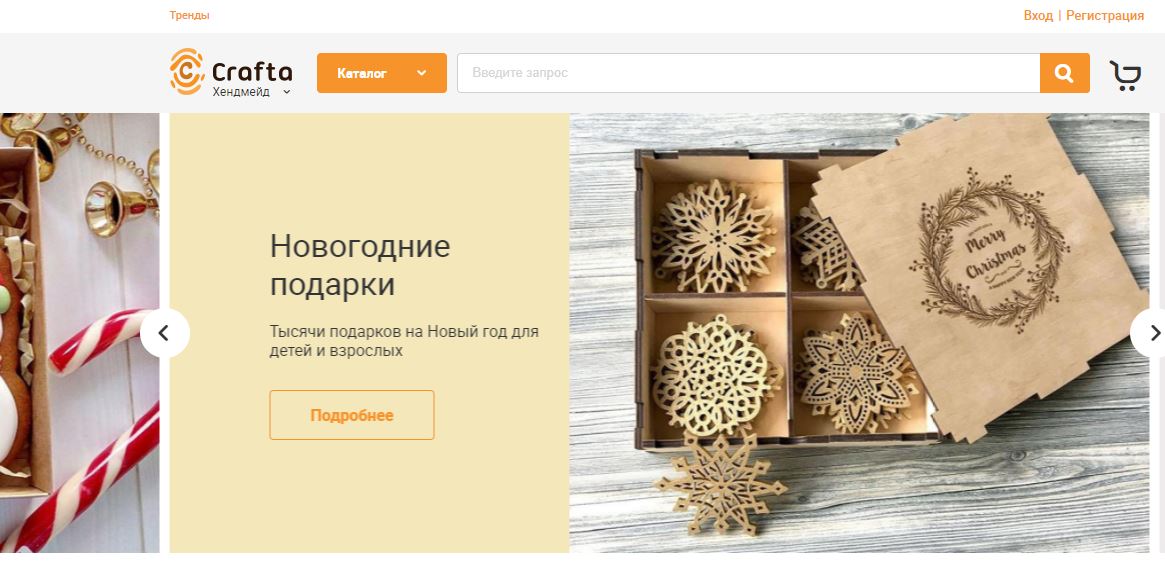Click the Новогодние подарки banner heading

coord(360,265)
